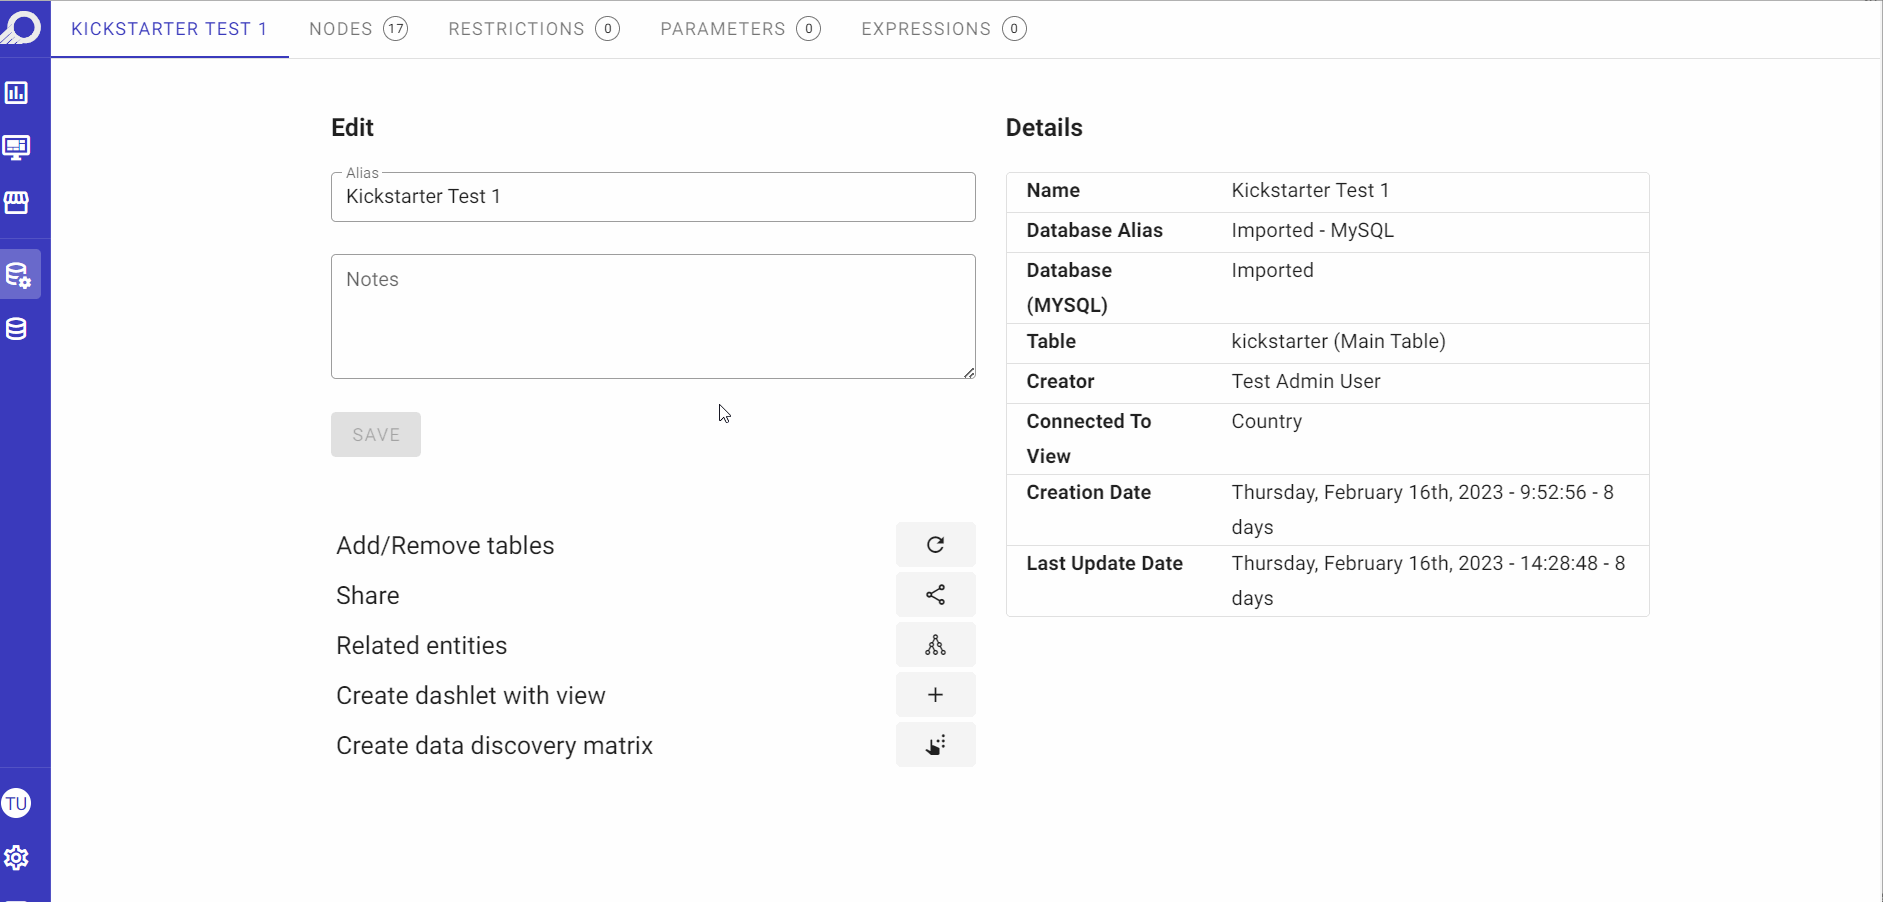Open the databases cylinder icon in sidebar
Viewport: 1883px width, 902px height.
[17, 329]
